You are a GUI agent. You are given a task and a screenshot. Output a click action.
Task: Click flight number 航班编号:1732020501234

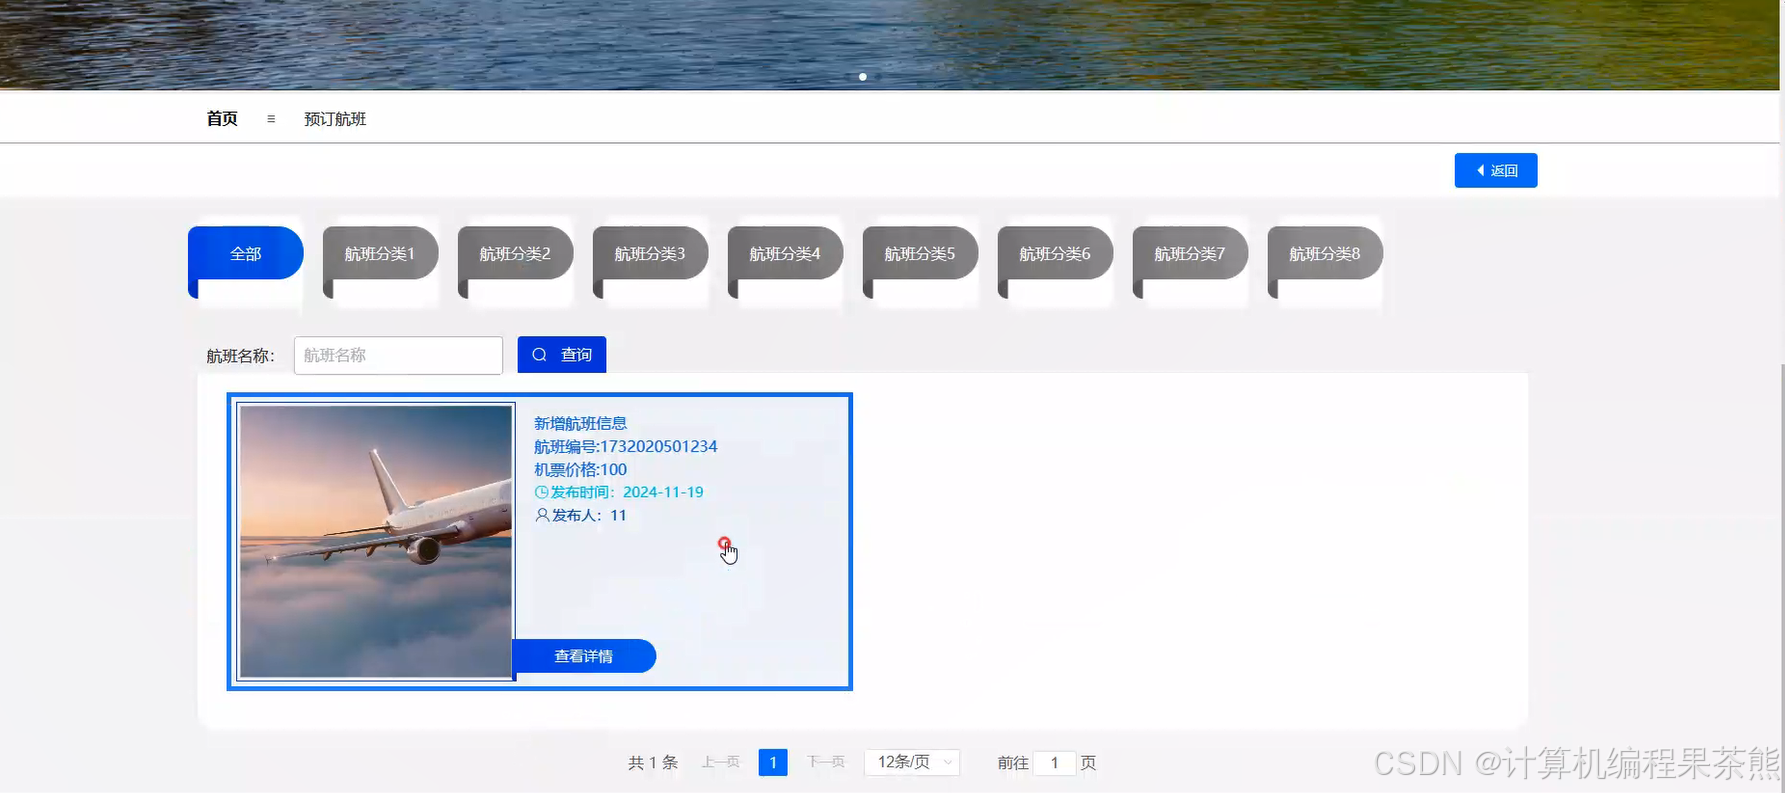pyautogui.click(x=625, y=446)
